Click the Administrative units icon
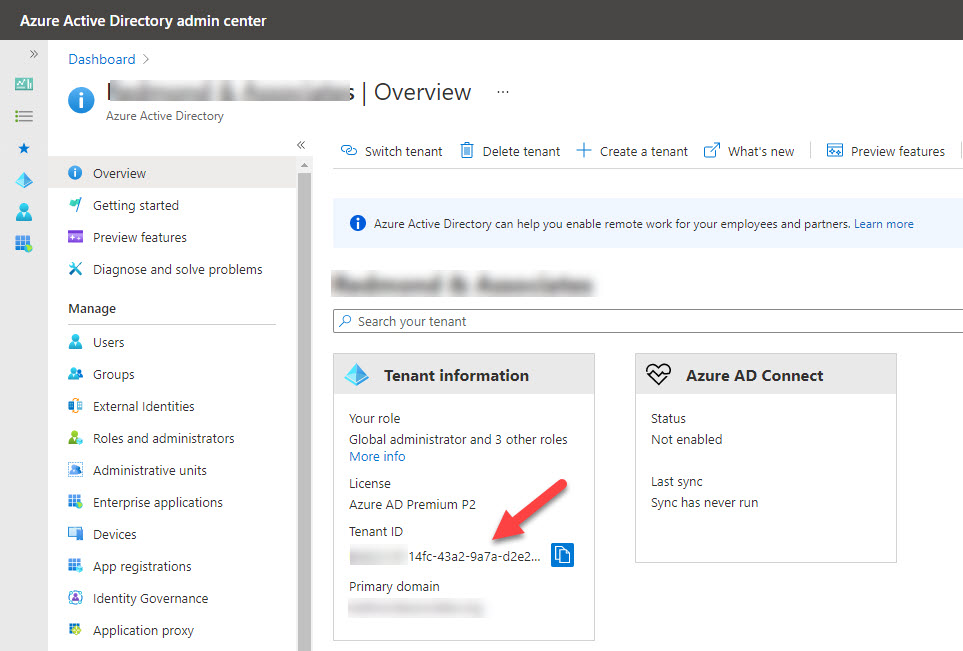963x651 pixels. click(x=75, y=469)
